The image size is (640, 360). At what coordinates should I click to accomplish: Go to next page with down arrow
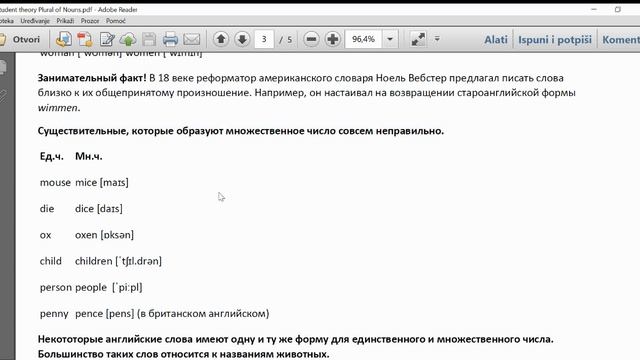(x=242, y=39)
